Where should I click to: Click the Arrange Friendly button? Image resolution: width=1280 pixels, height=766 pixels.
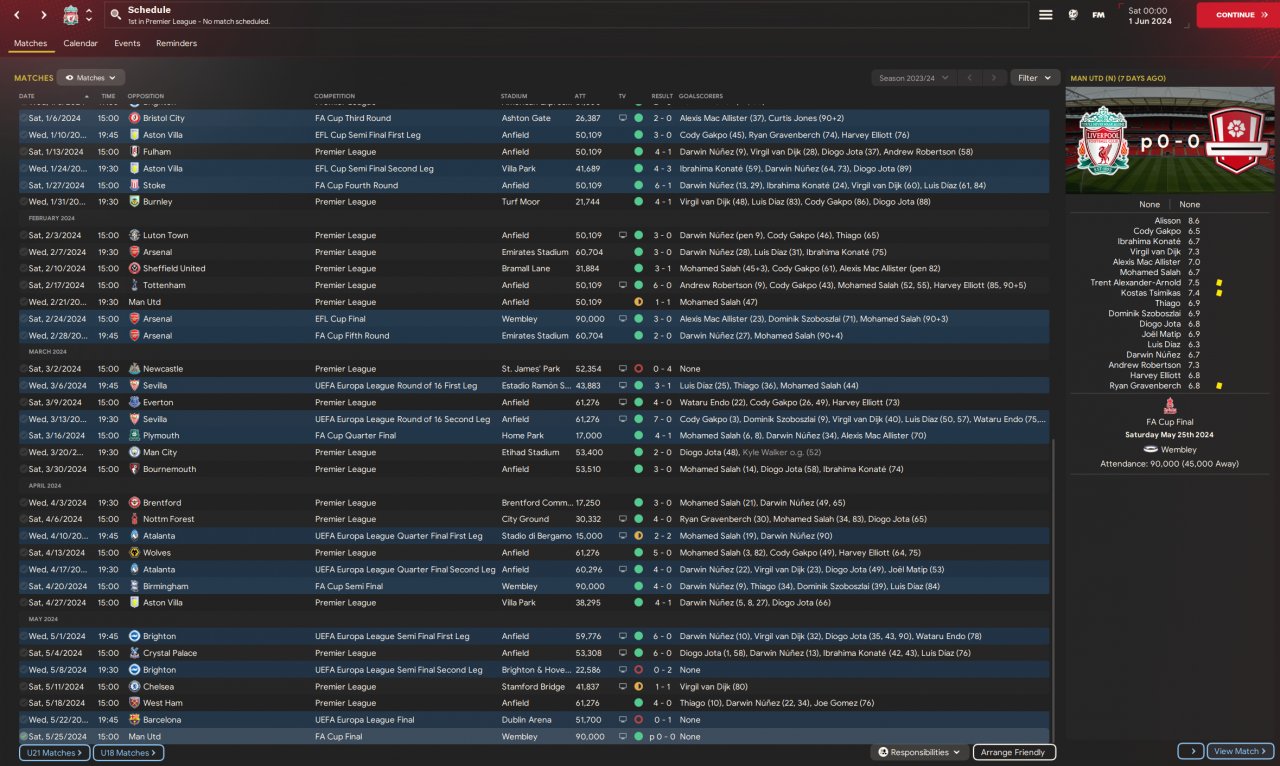pos(1014,752)
